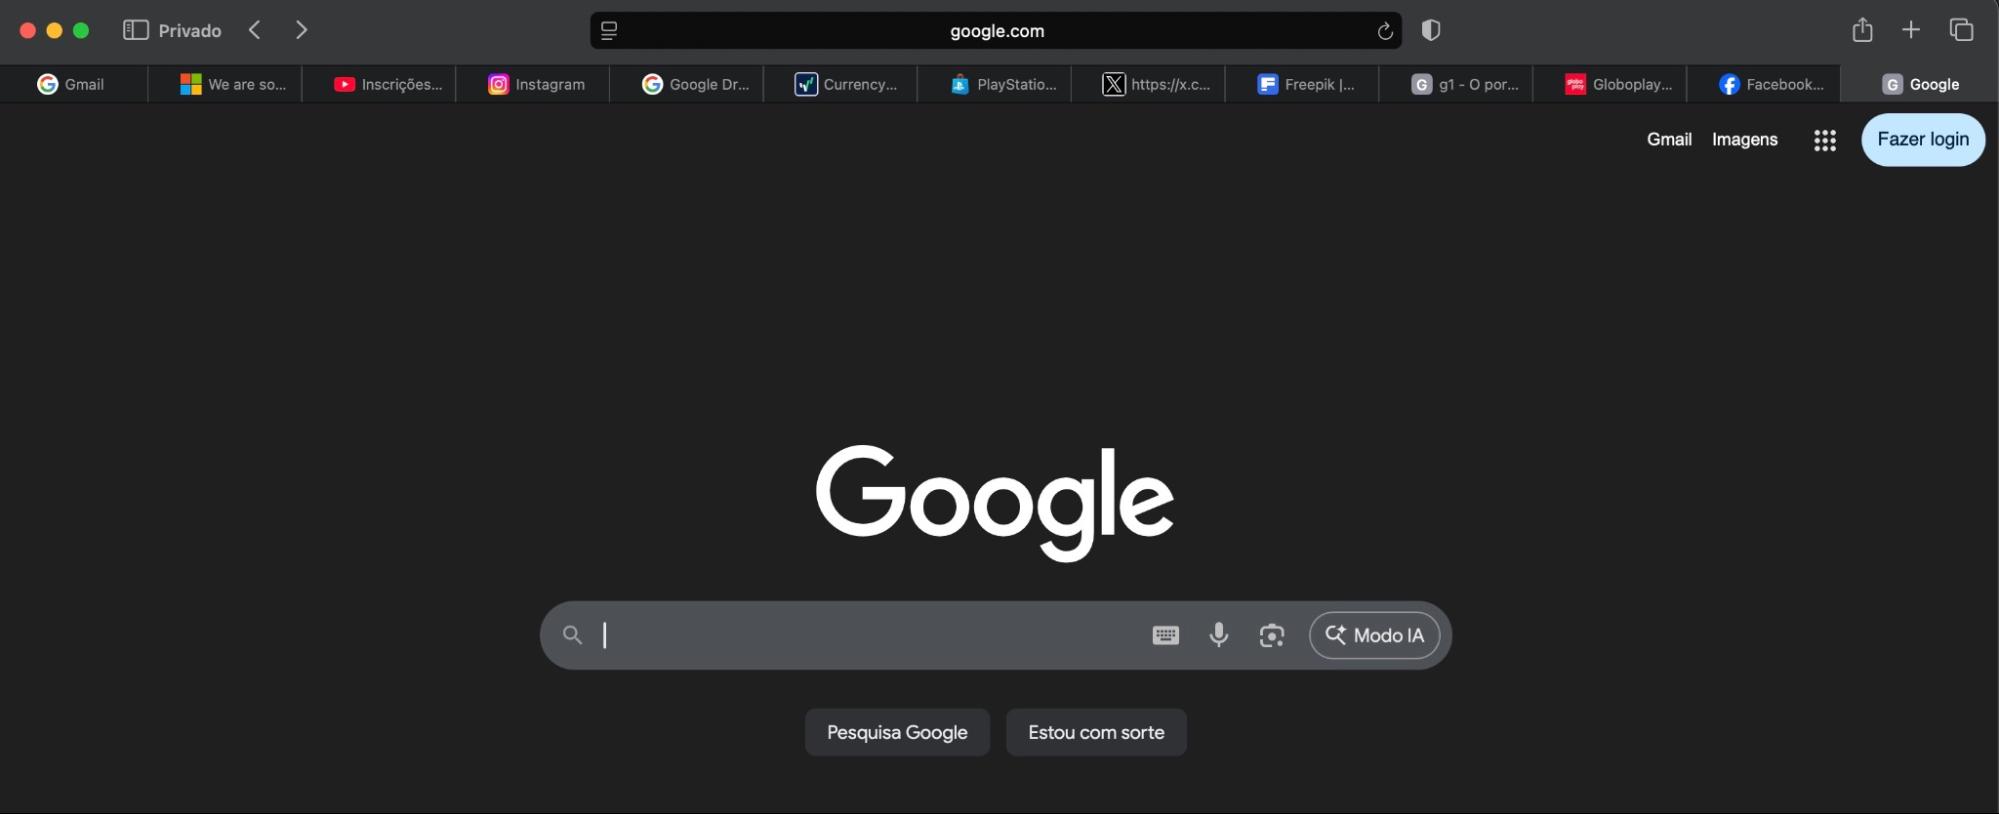The height and width of the screenshot is (814, 1999).
Task: Switch to the PlayStation tab
Action: pos(1003,85)
